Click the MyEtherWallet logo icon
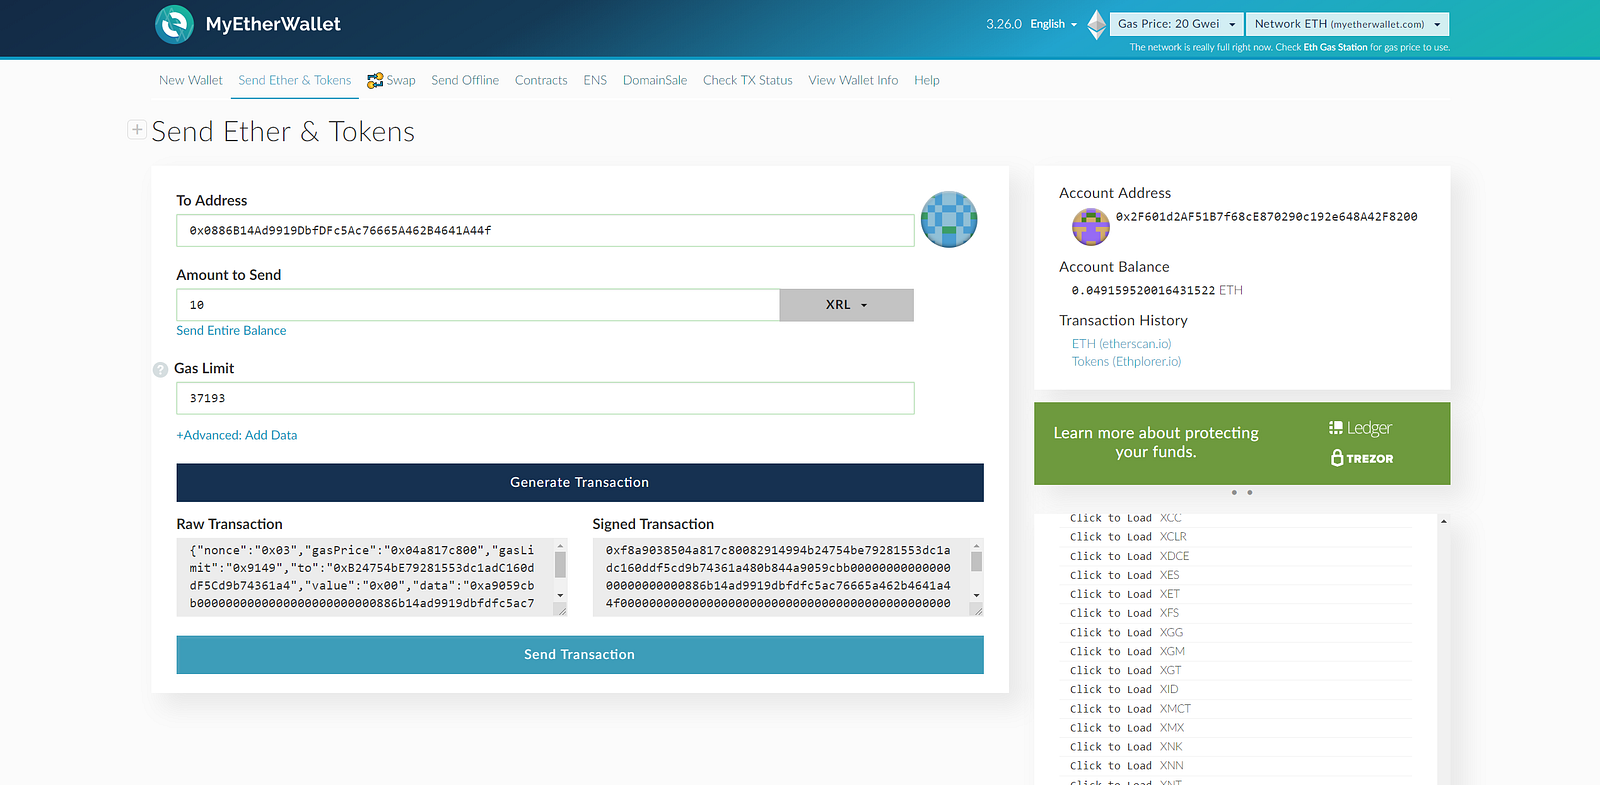Image resolution: width=1600 pixels, height=785 pixels. 174,24
